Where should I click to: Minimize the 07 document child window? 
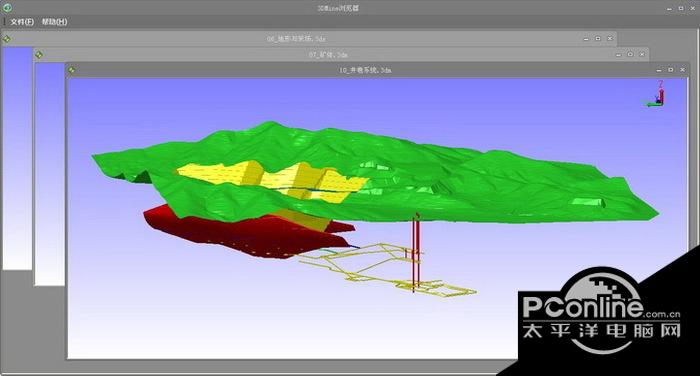click(x=618, y=54)
